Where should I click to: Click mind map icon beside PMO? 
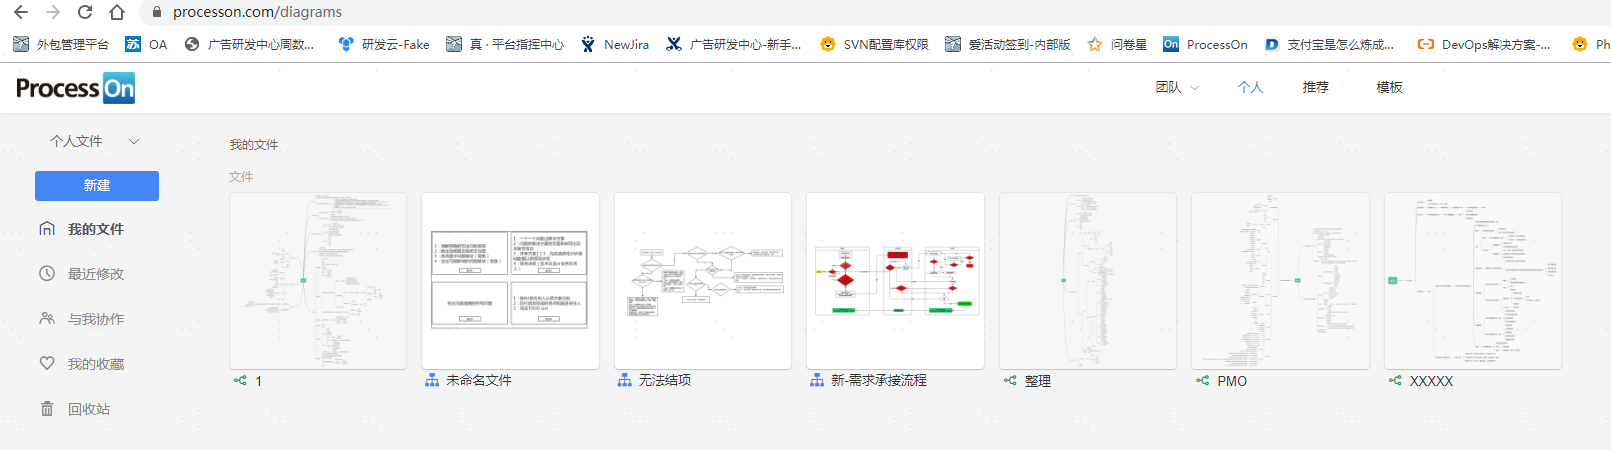[x=1202, y=380]
